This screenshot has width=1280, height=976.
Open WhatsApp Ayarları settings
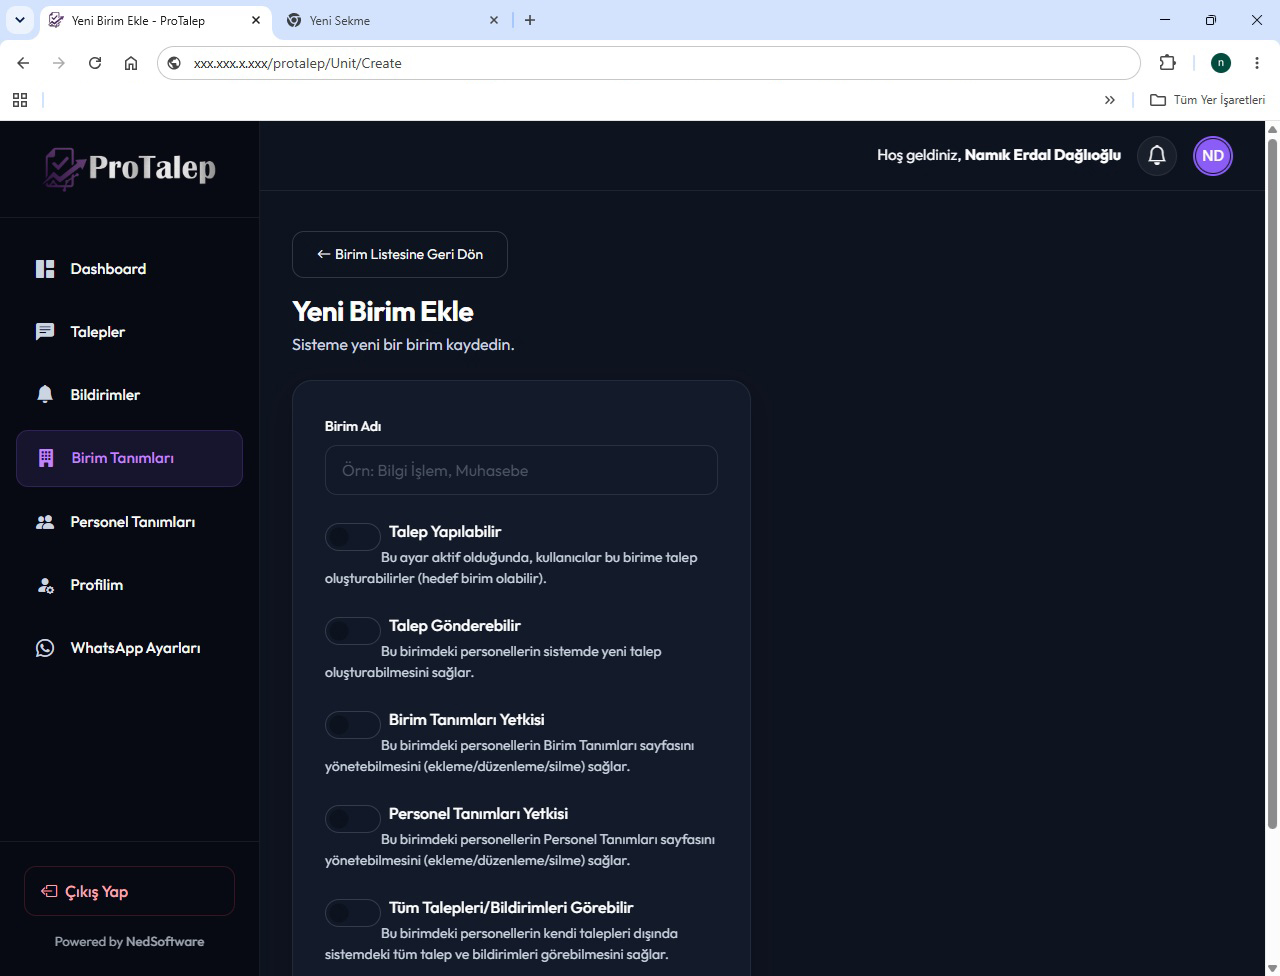point(129,648)
